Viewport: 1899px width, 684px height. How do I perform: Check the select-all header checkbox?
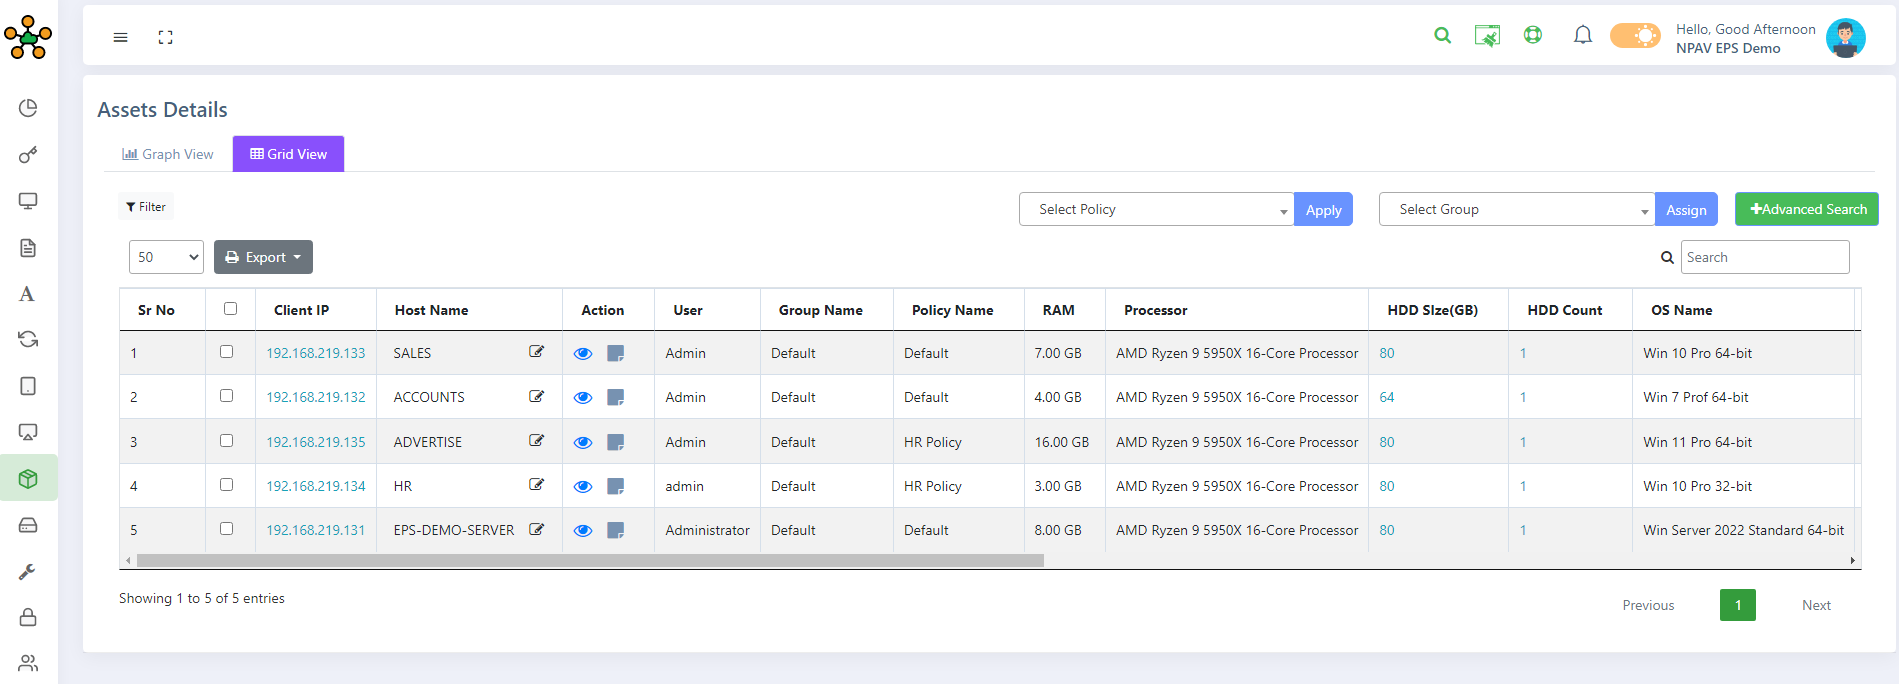(231, 309)
